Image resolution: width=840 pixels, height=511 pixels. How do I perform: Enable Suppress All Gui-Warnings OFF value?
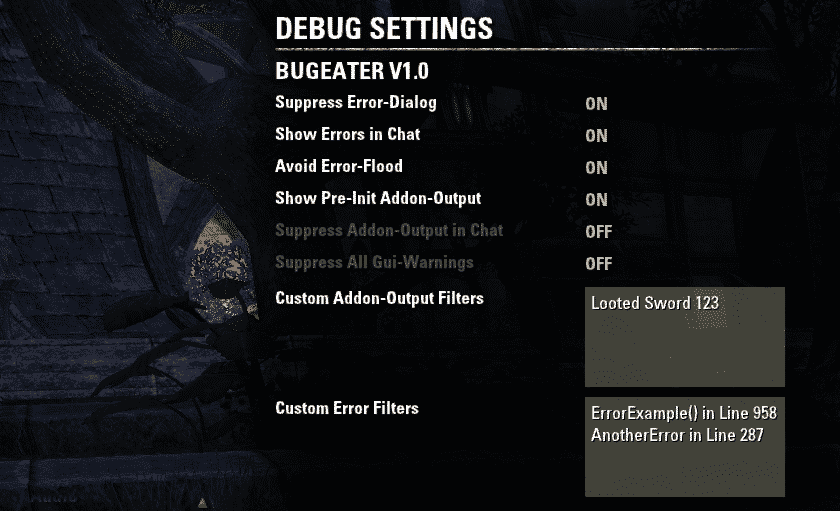pos(598,264)
